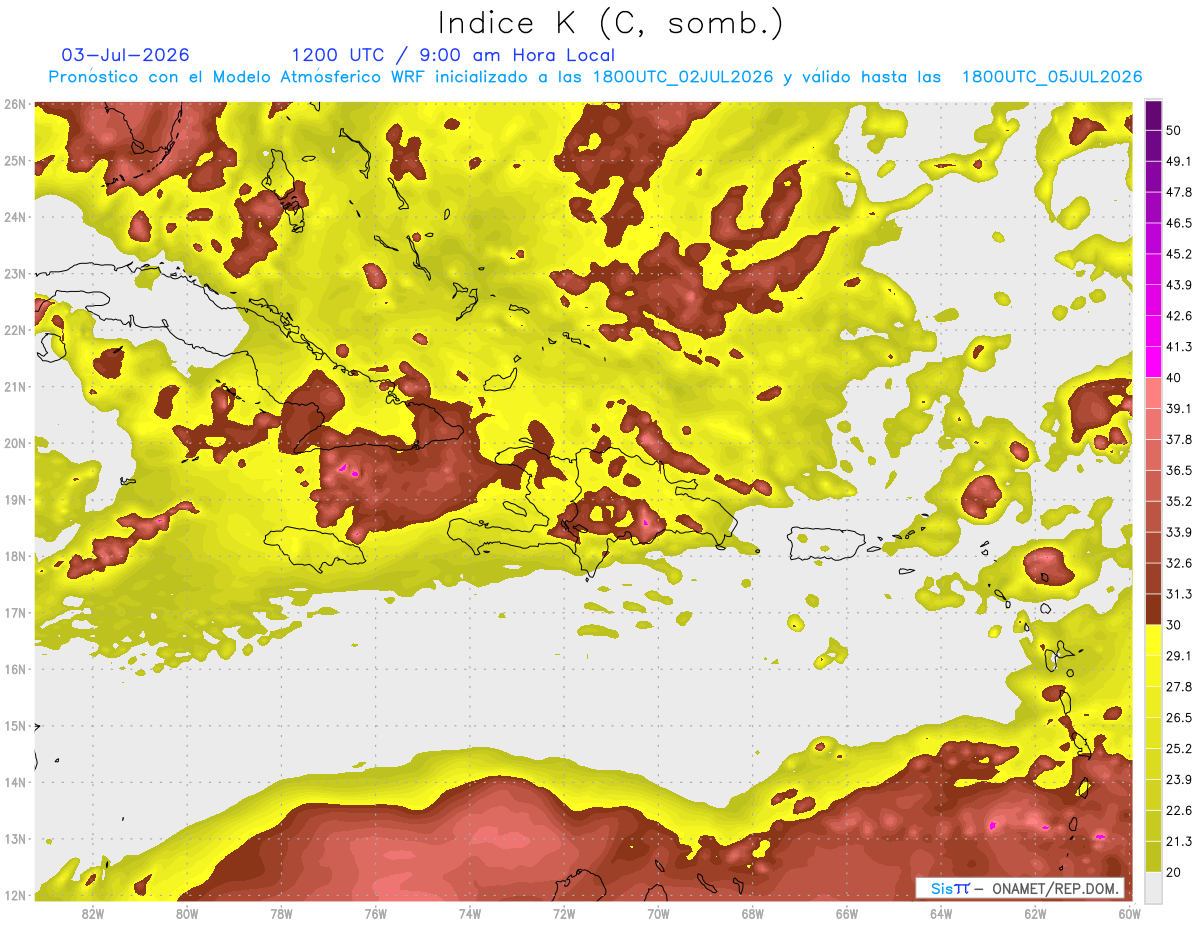
Task: Click the colorbar value 23.9
Action: pos(1178,779)
